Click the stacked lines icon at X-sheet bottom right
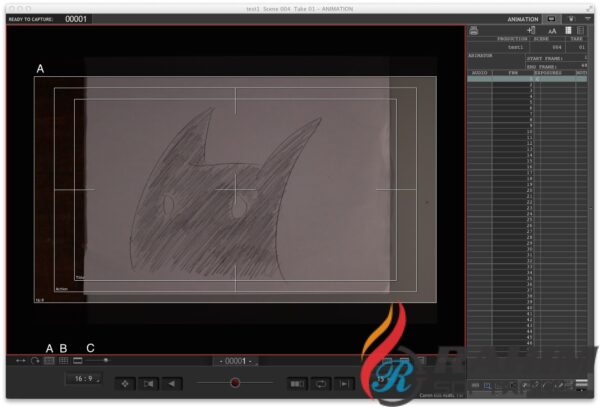The width and height of the screenshot is (600, 407). [581, 384]
